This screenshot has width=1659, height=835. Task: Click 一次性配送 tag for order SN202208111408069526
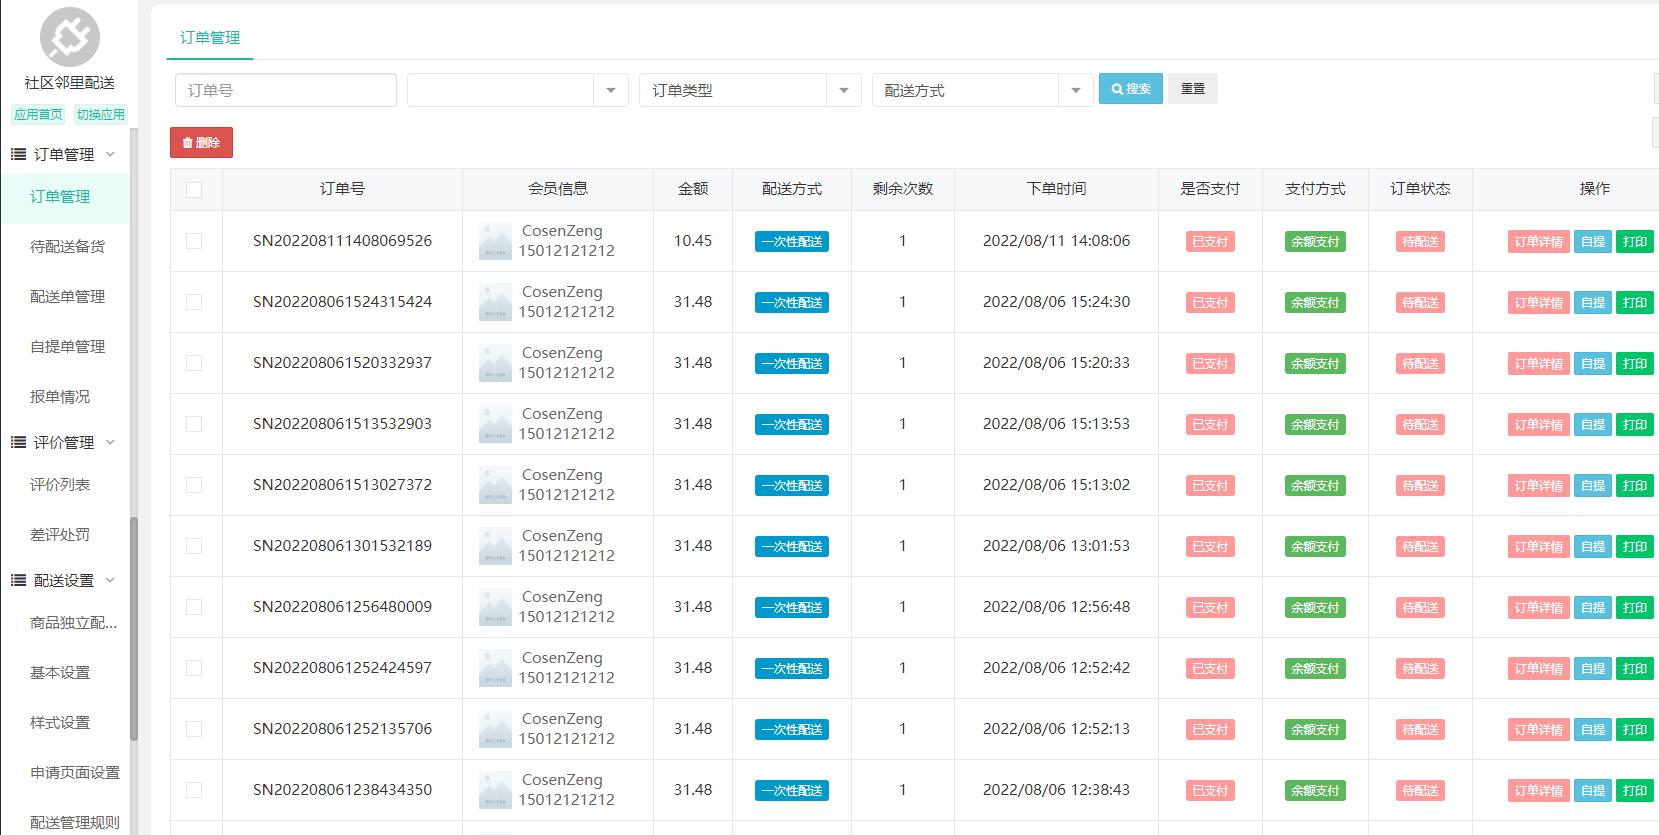[x=792, y=242]
